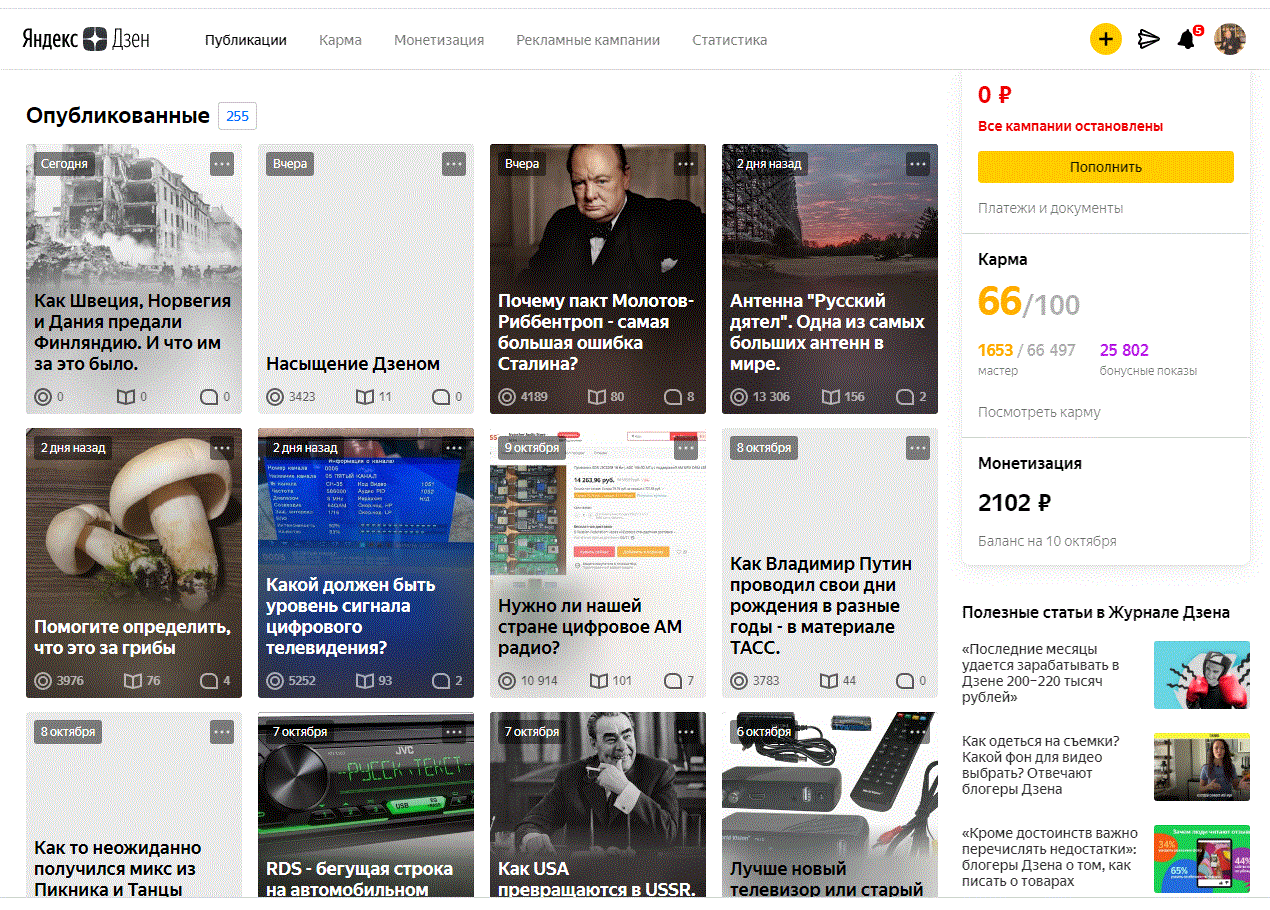Open card about уровень сигнала цифрового телевидения

coord(366,563)
